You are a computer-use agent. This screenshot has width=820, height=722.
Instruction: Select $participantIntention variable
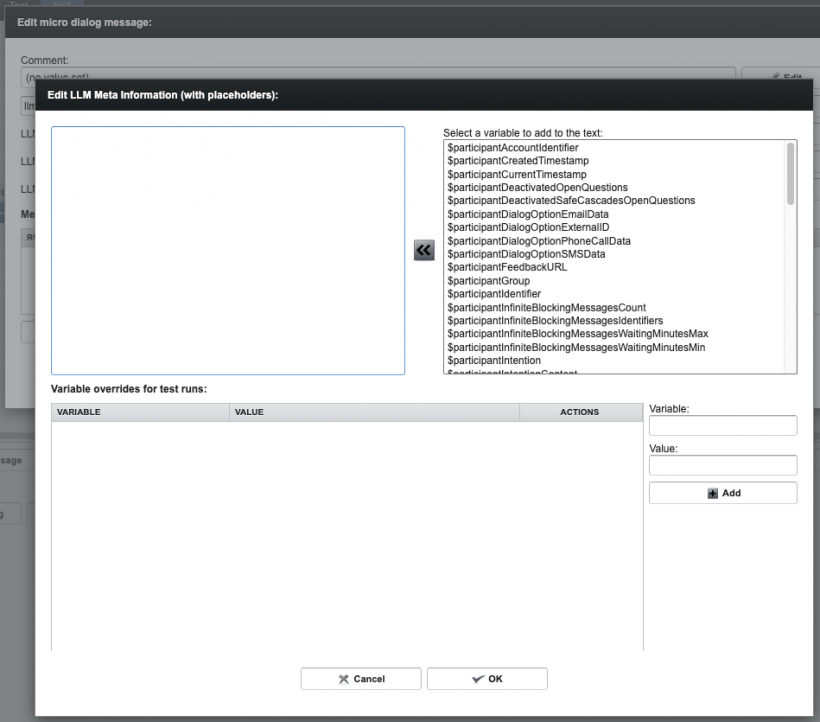tap(494, 360)
